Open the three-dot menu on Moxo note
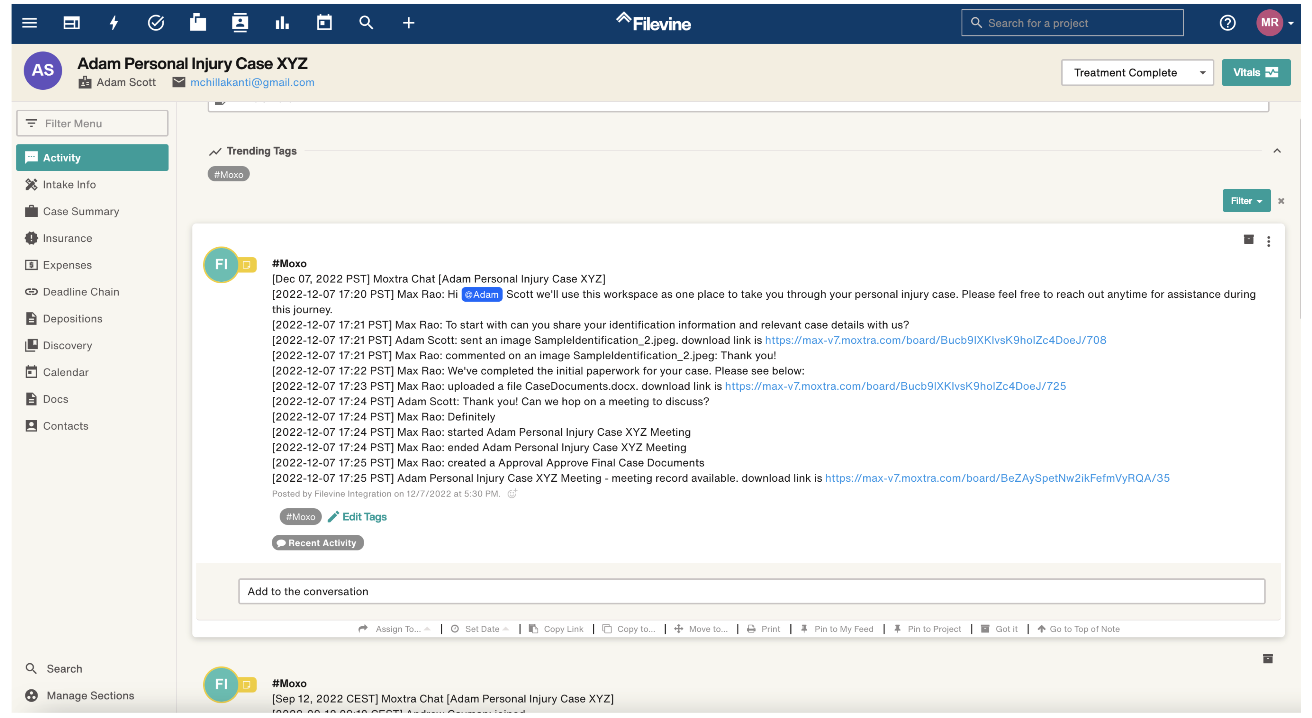 (x=1268, y=241)
